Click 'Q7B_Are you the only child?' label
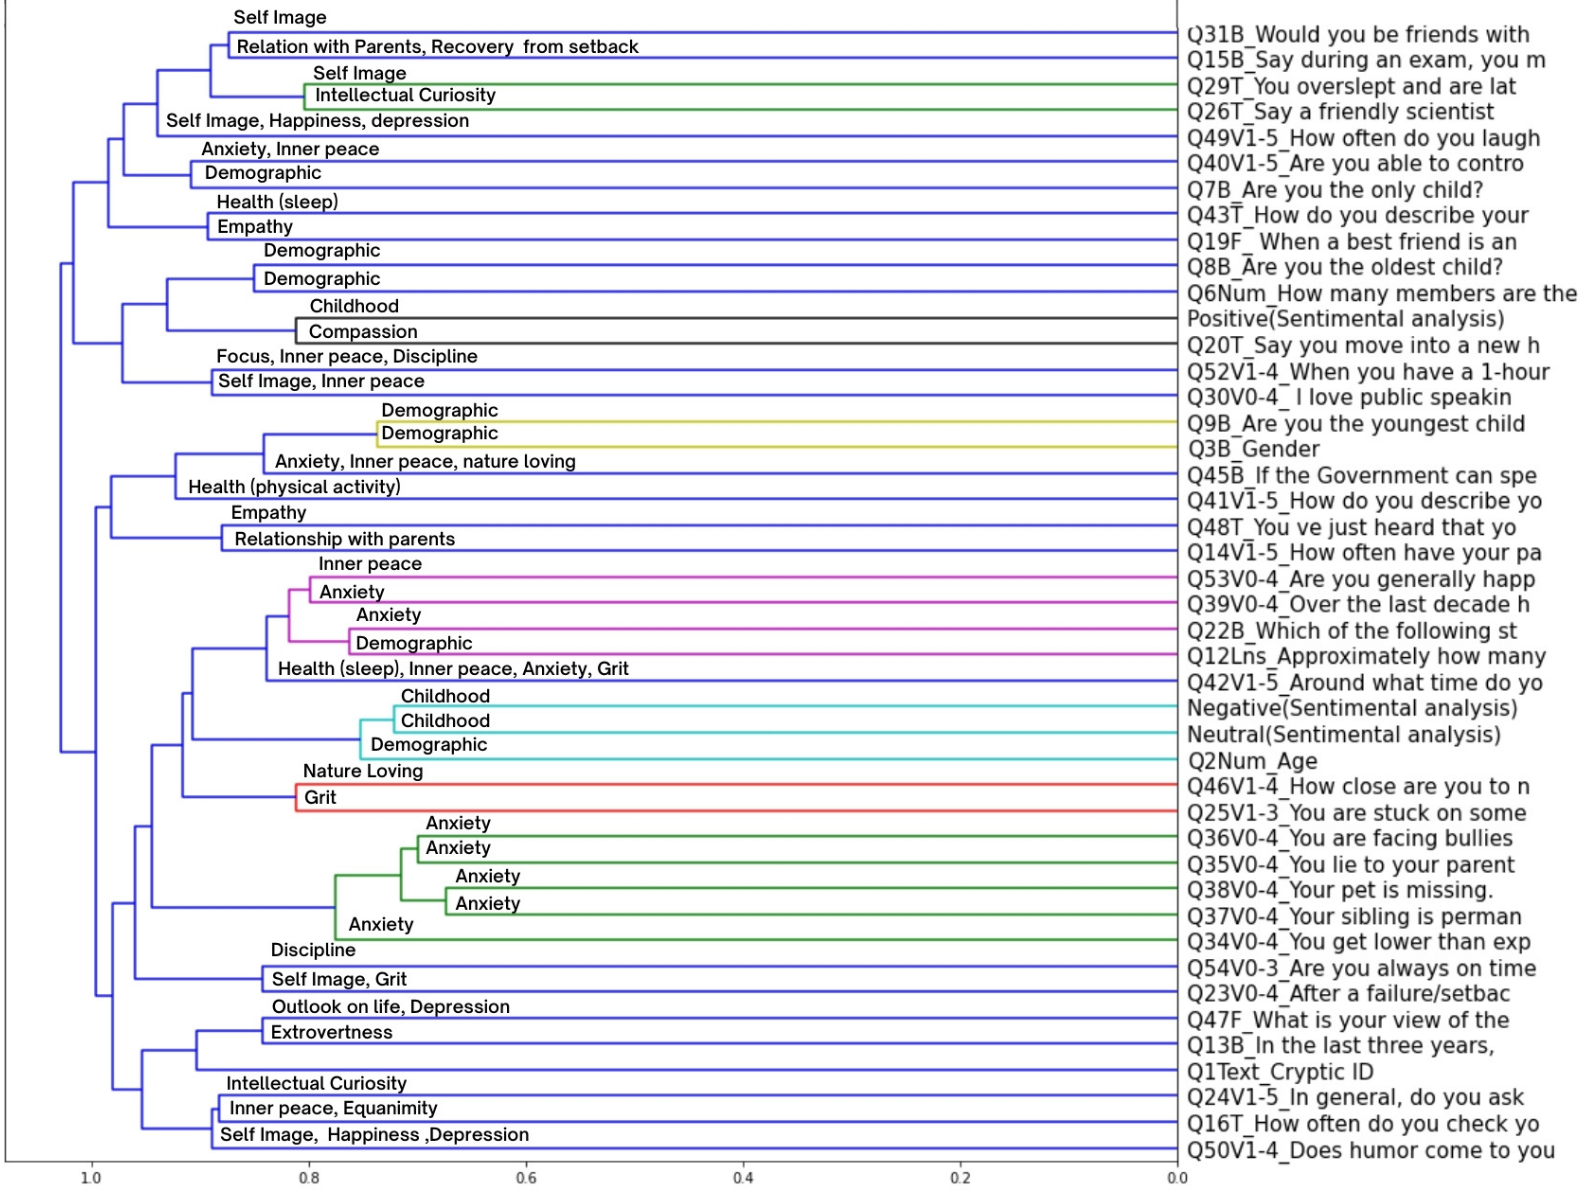Viewport: 1587px width, 1193px height. (x=1334, y=189)
